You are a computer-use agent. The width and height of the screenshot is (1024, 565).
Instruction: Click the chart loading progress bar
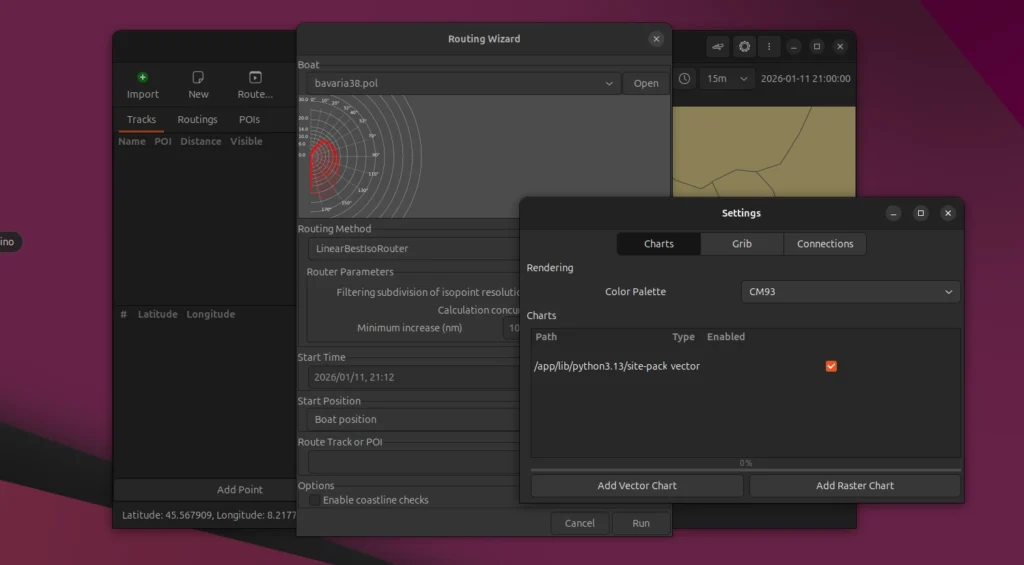[x=745, y=469]
